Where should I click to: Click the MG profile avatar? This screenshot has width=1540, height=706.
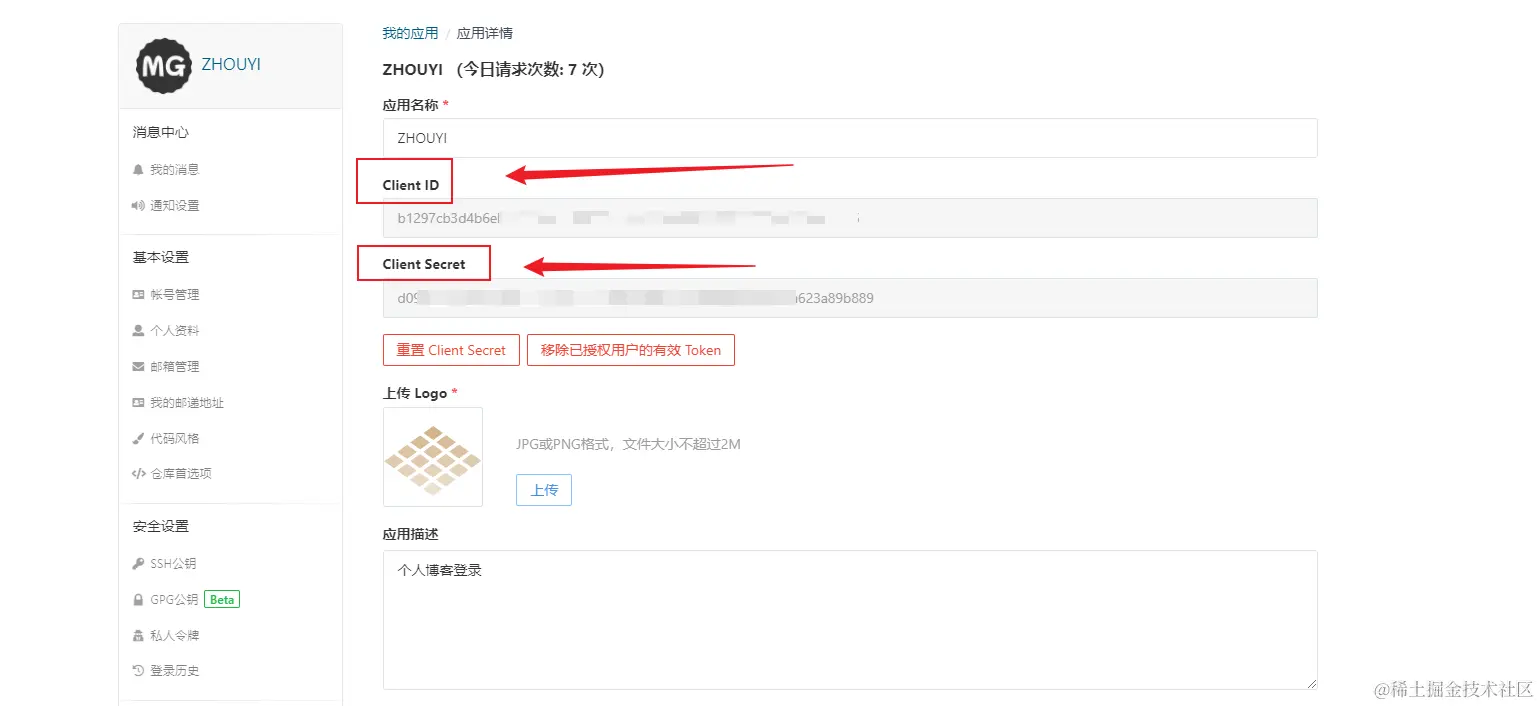tap(164, 66)
